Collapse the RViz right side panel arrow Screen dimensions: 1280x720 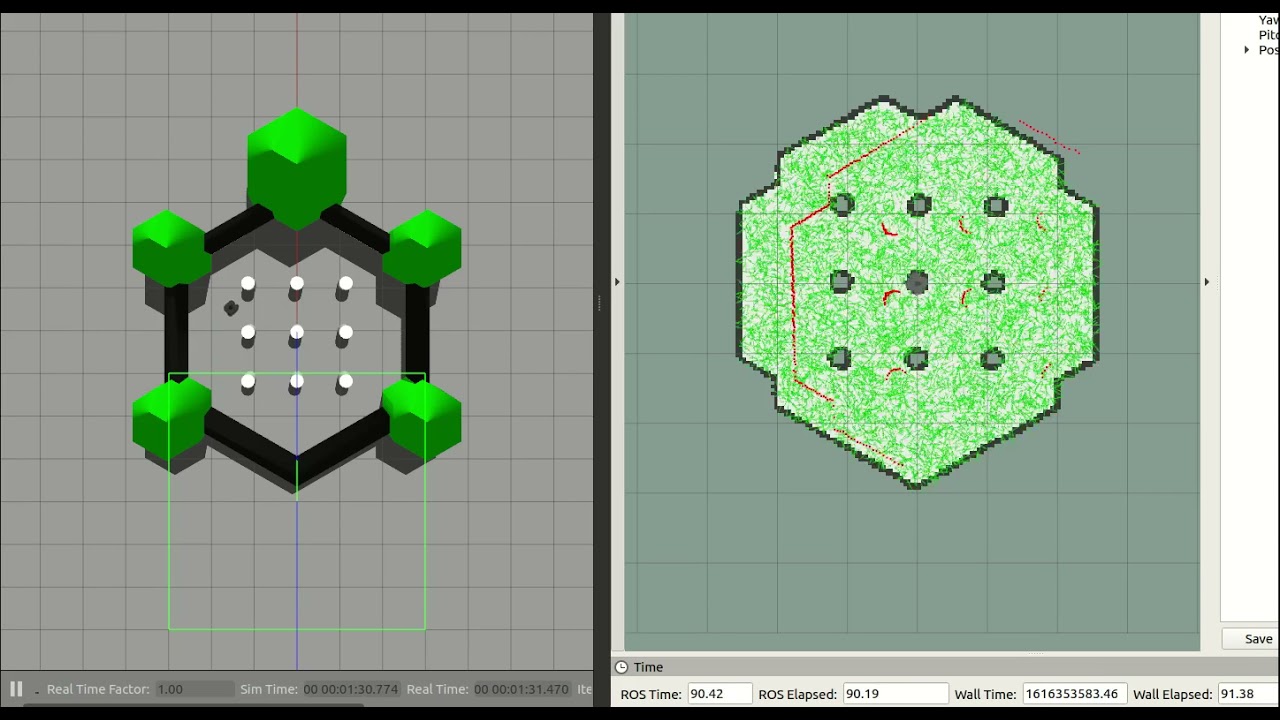click(x=1207, y=282)
